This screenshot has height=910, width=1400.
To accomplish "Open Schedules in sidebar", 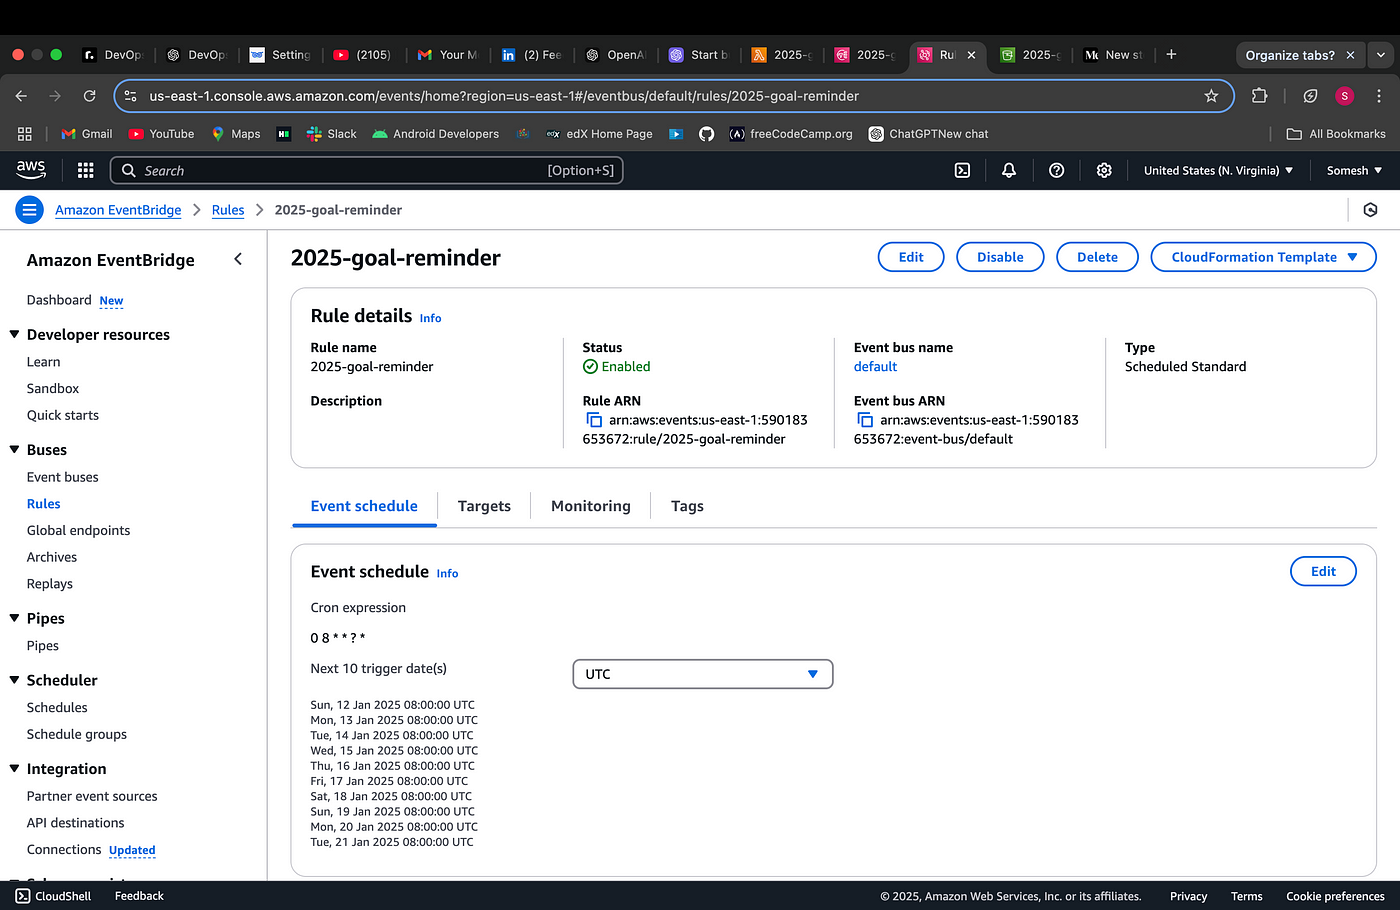I will [x=57, y=707].
